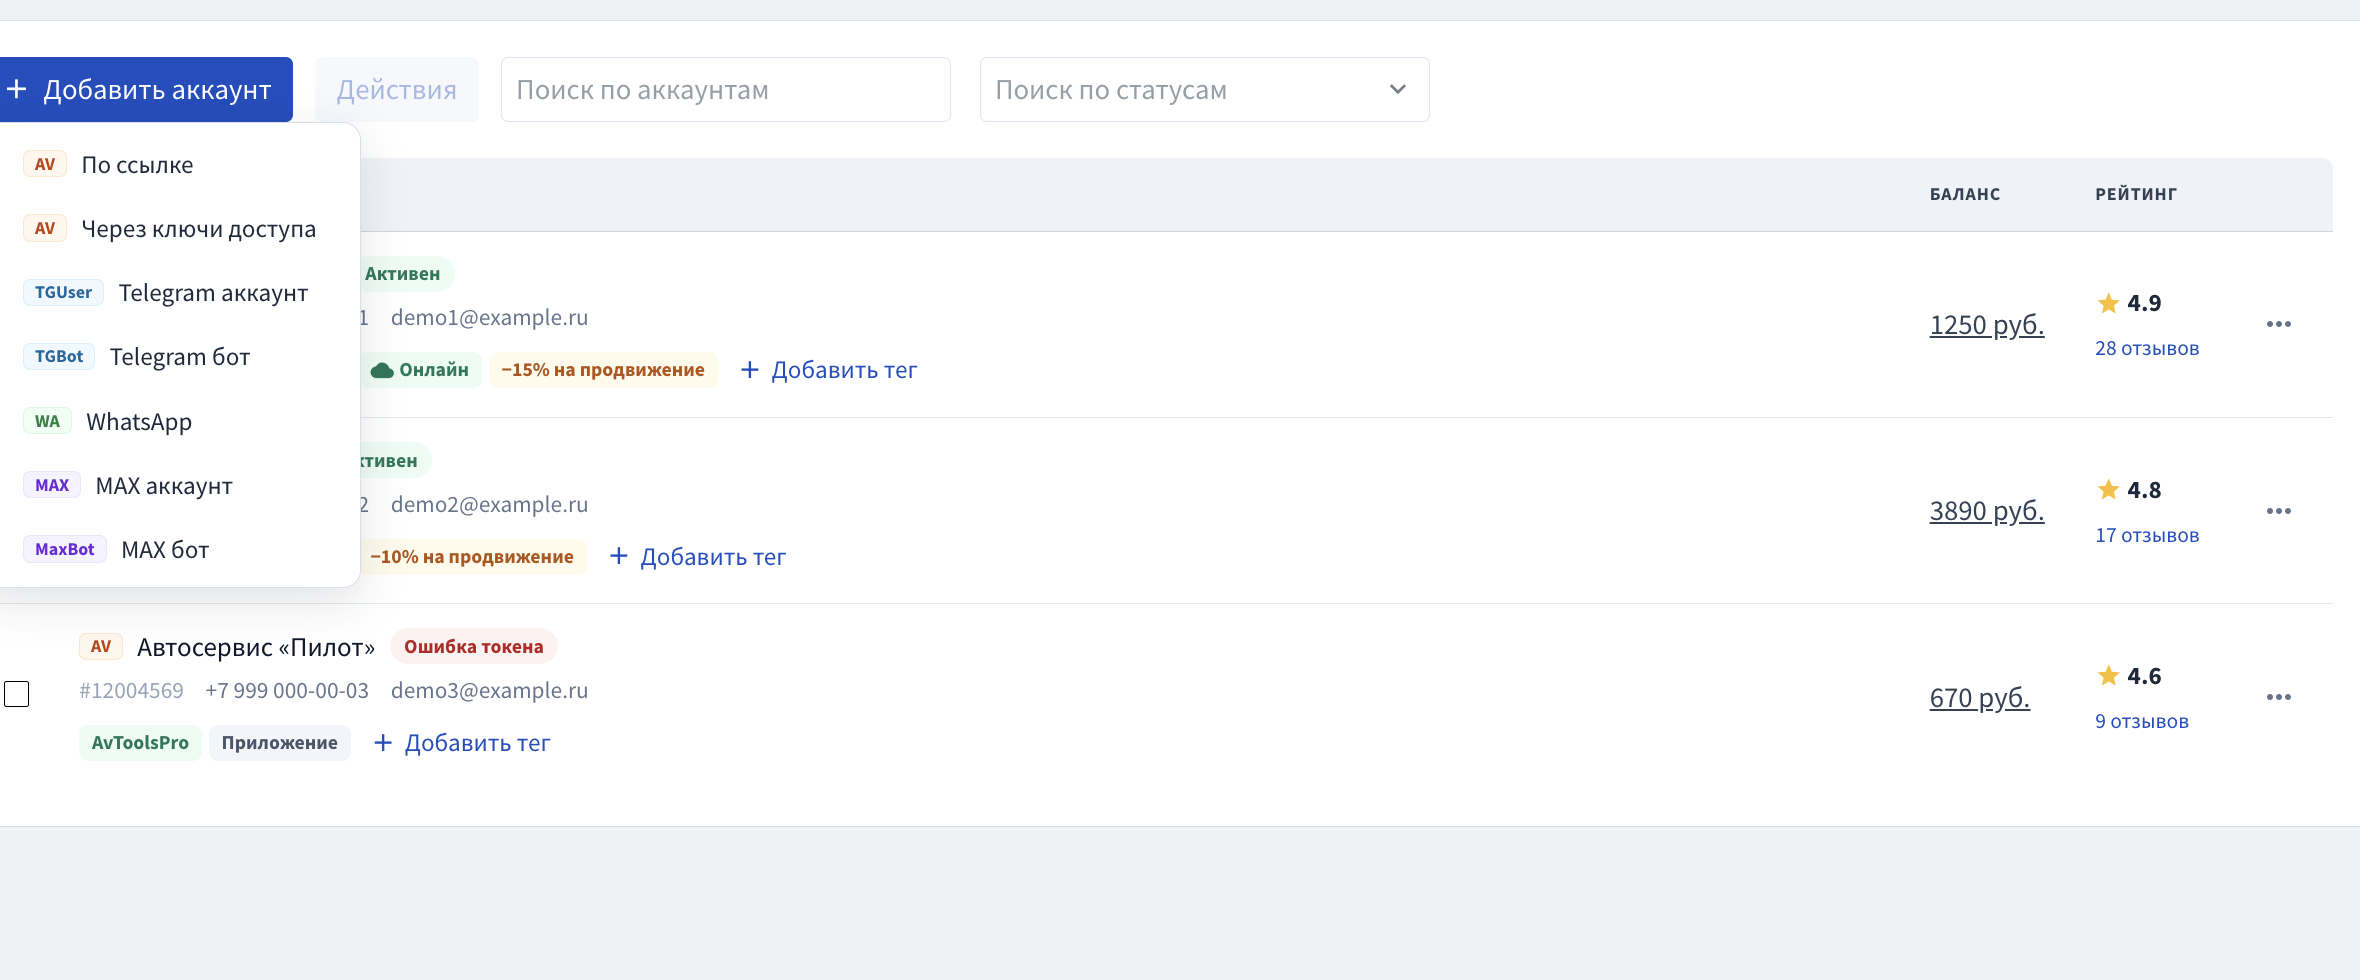2360x980 pixels.
Task: Click Добавить тег in demo1@example.ru row
Action: pyautogui.click(x=828, y=370)
